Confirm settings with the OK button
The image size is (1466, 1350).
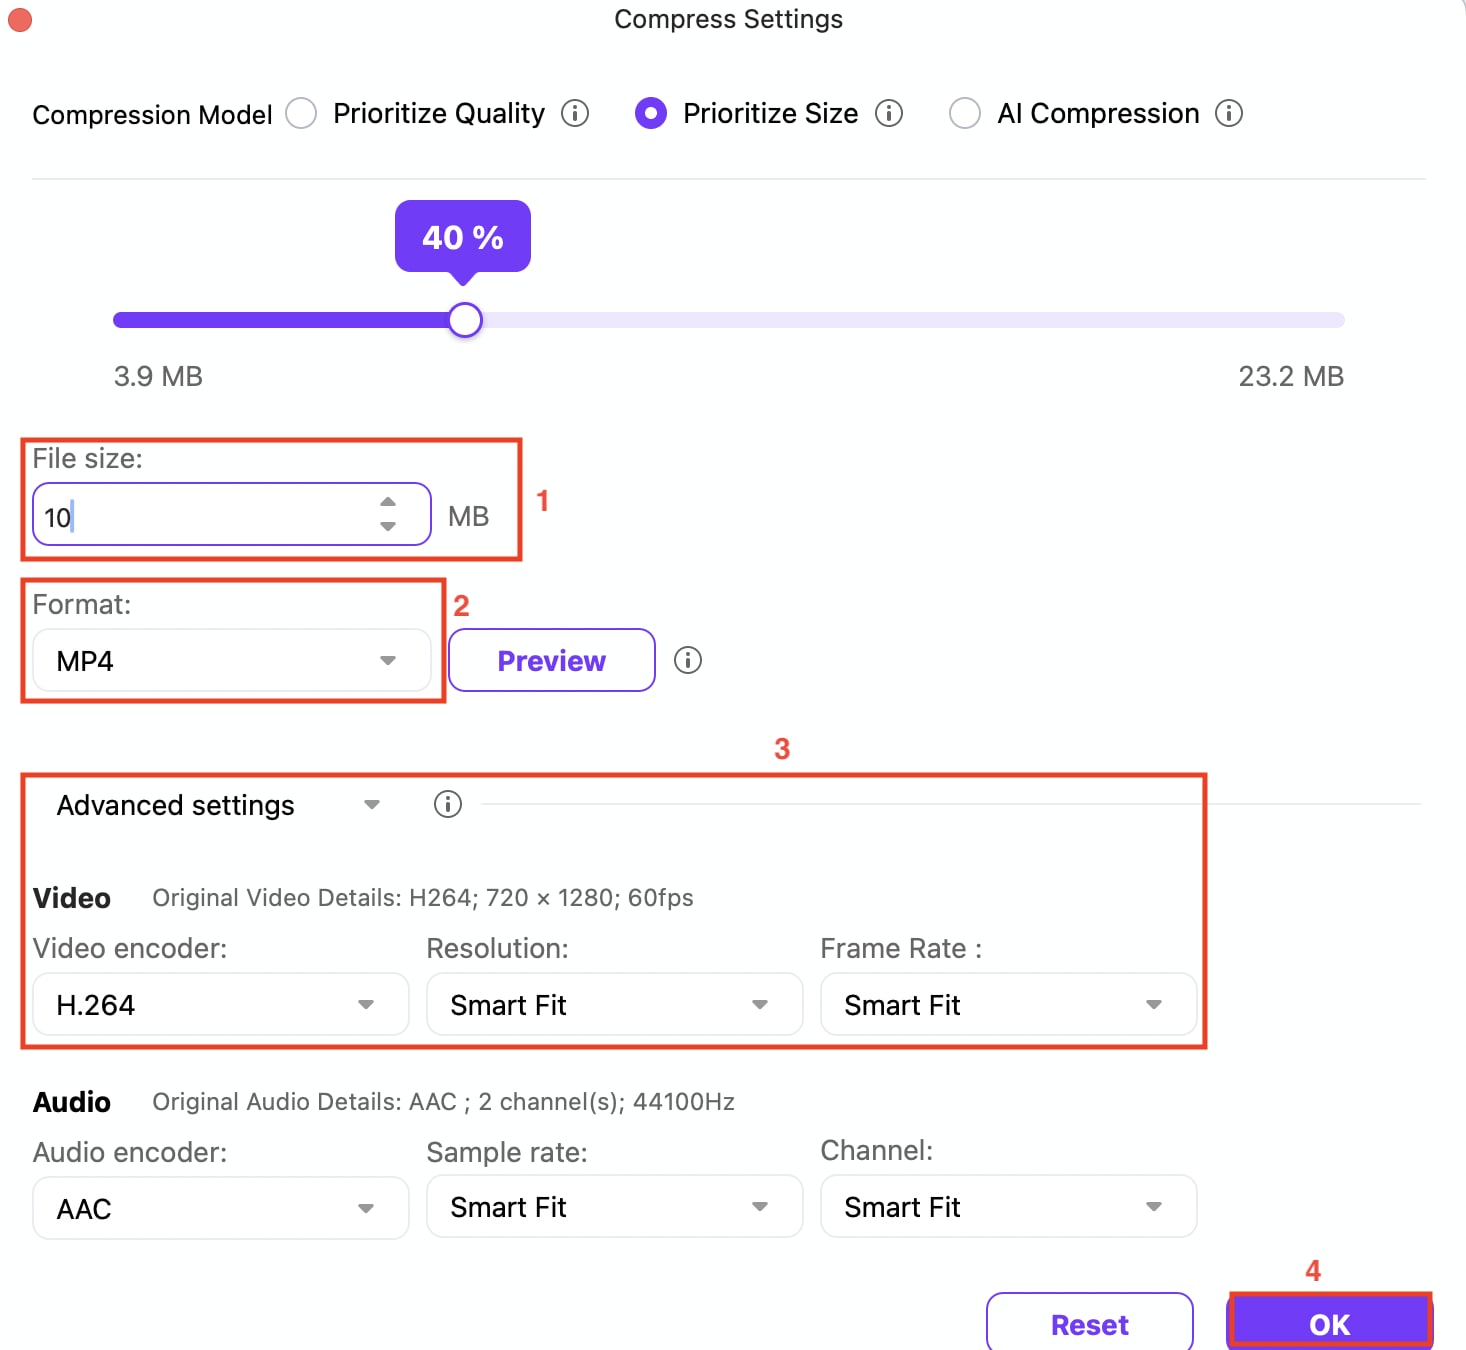click(1330, 1323)
